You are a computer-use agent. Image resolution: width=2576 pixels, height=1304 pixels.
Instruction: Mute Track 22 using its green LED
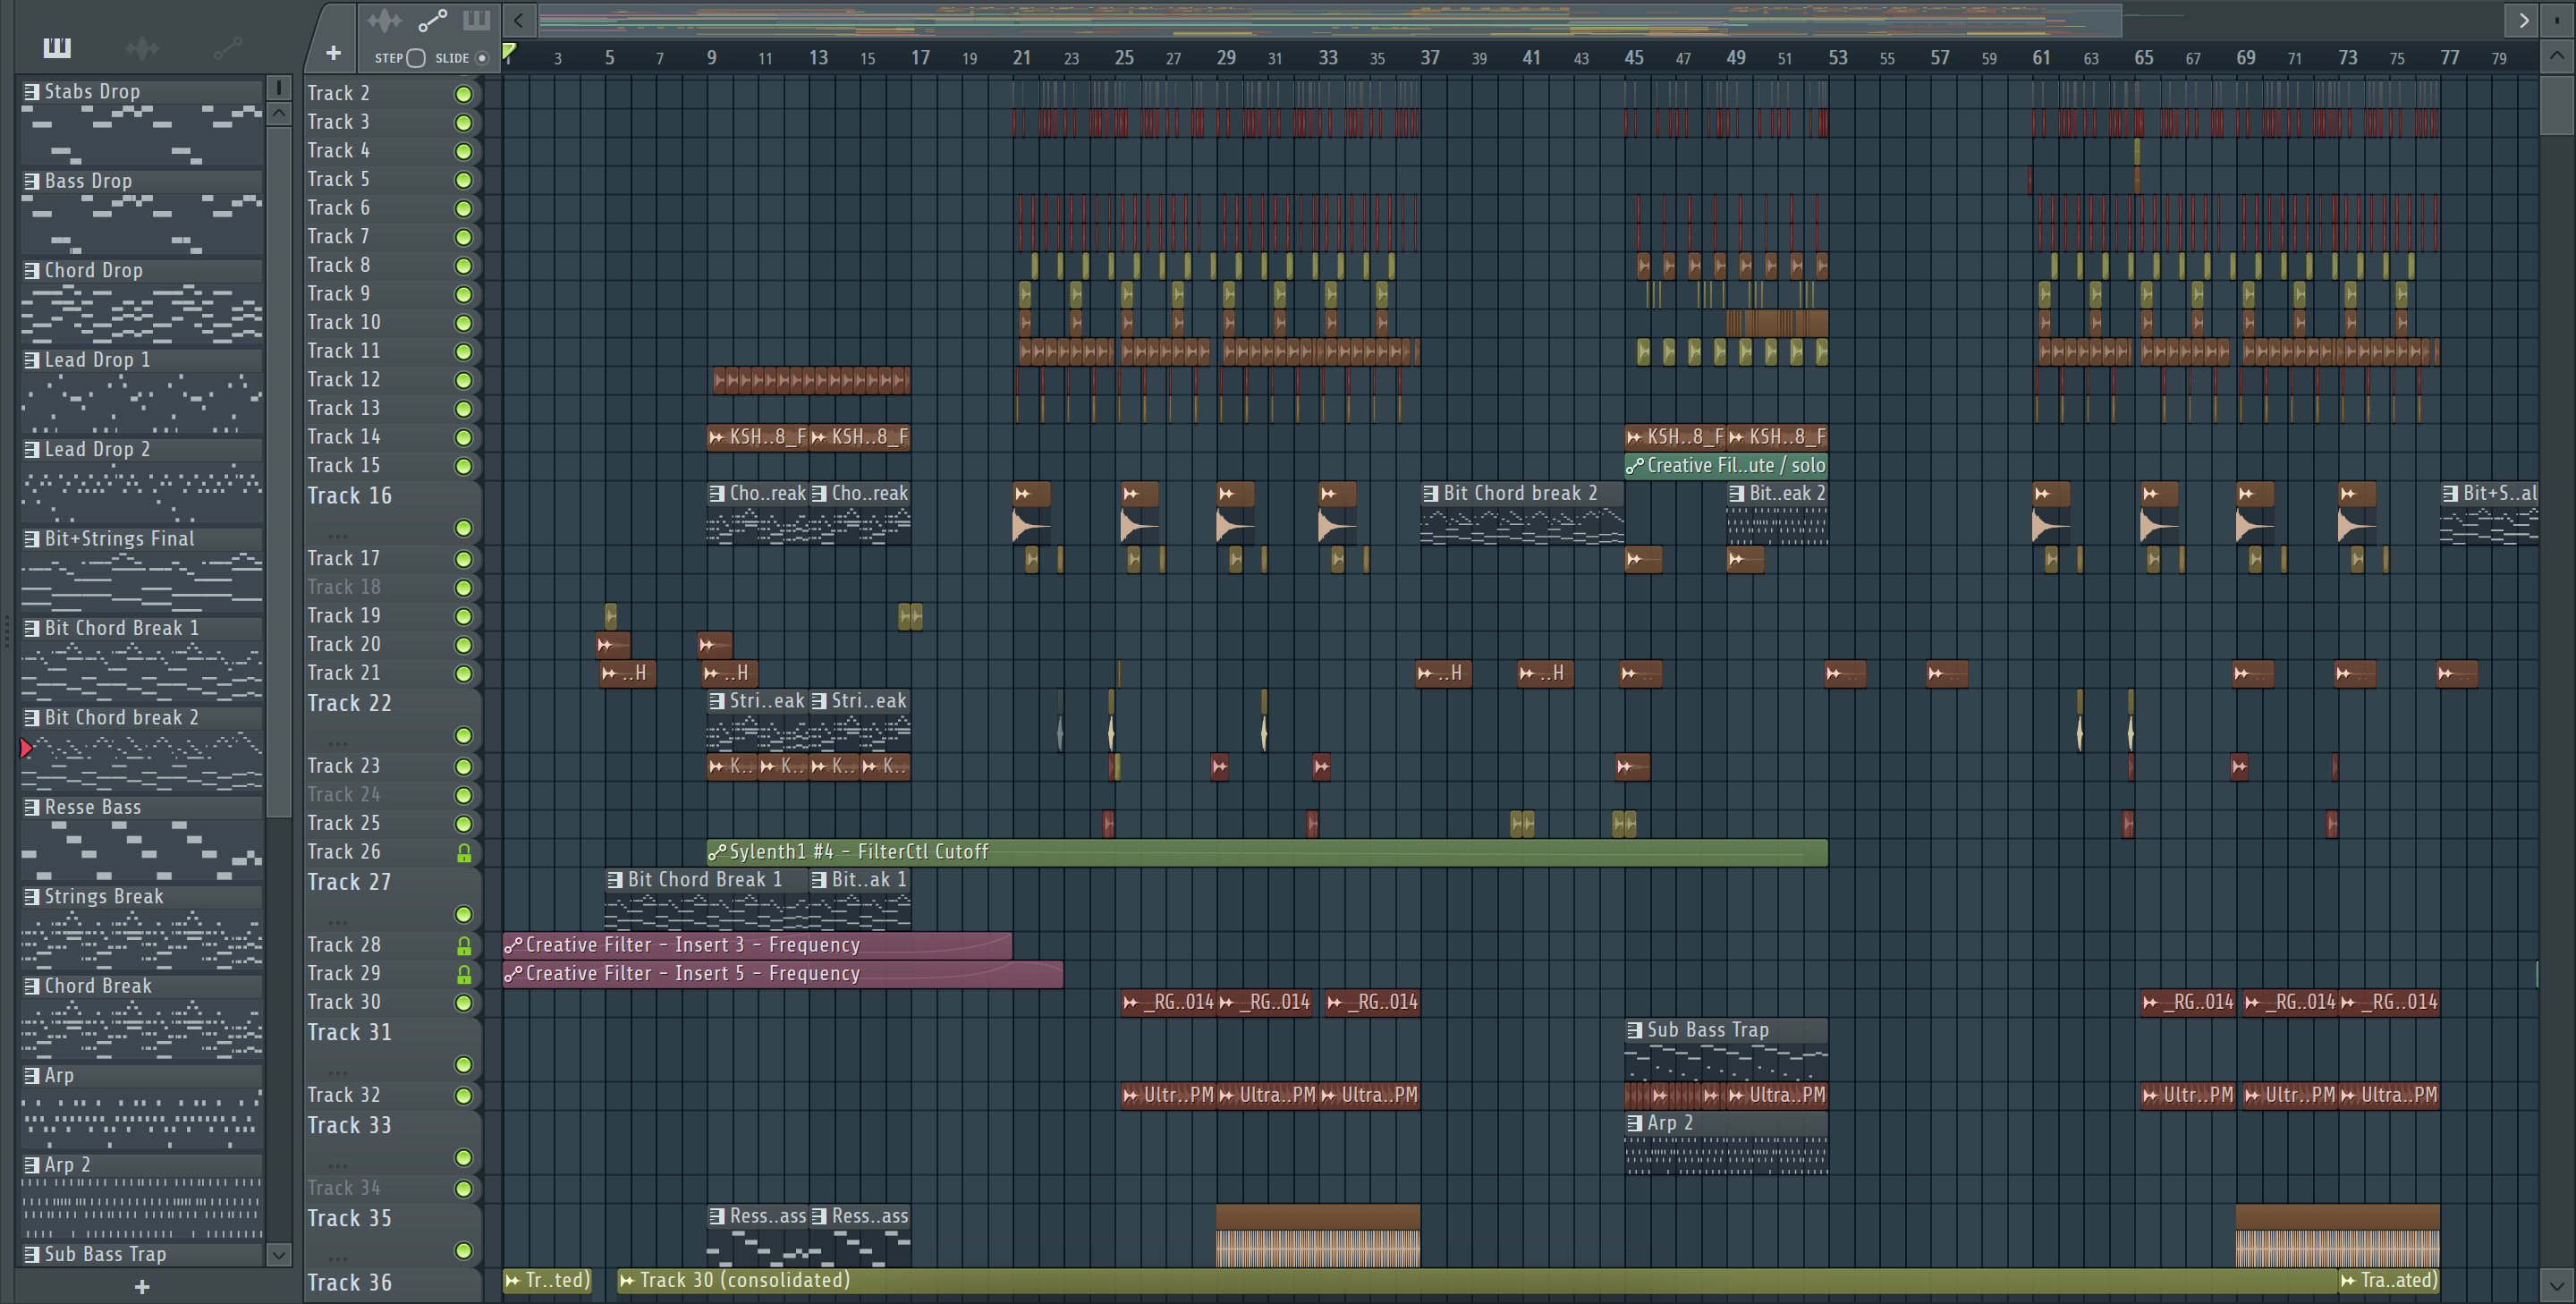coord(464,736)
